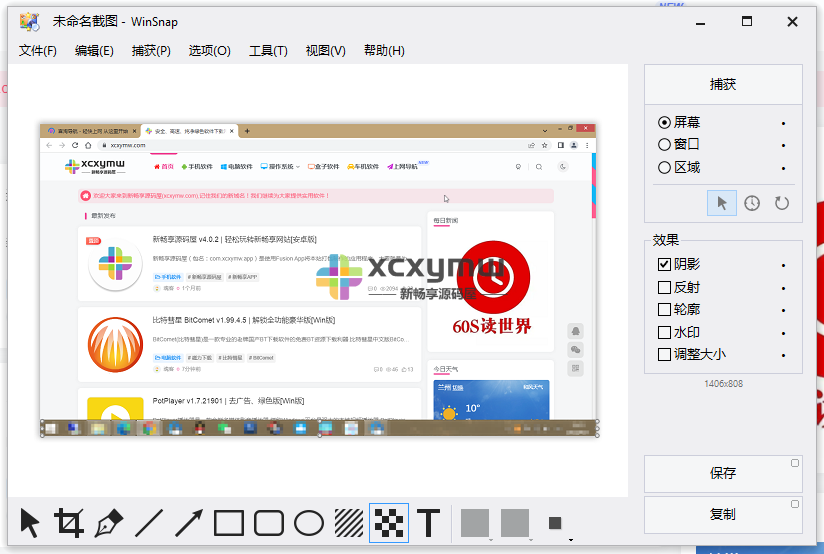Open settings dot beside 阴影
Viewport: 824px width, 554px height.
pos(783,265)
